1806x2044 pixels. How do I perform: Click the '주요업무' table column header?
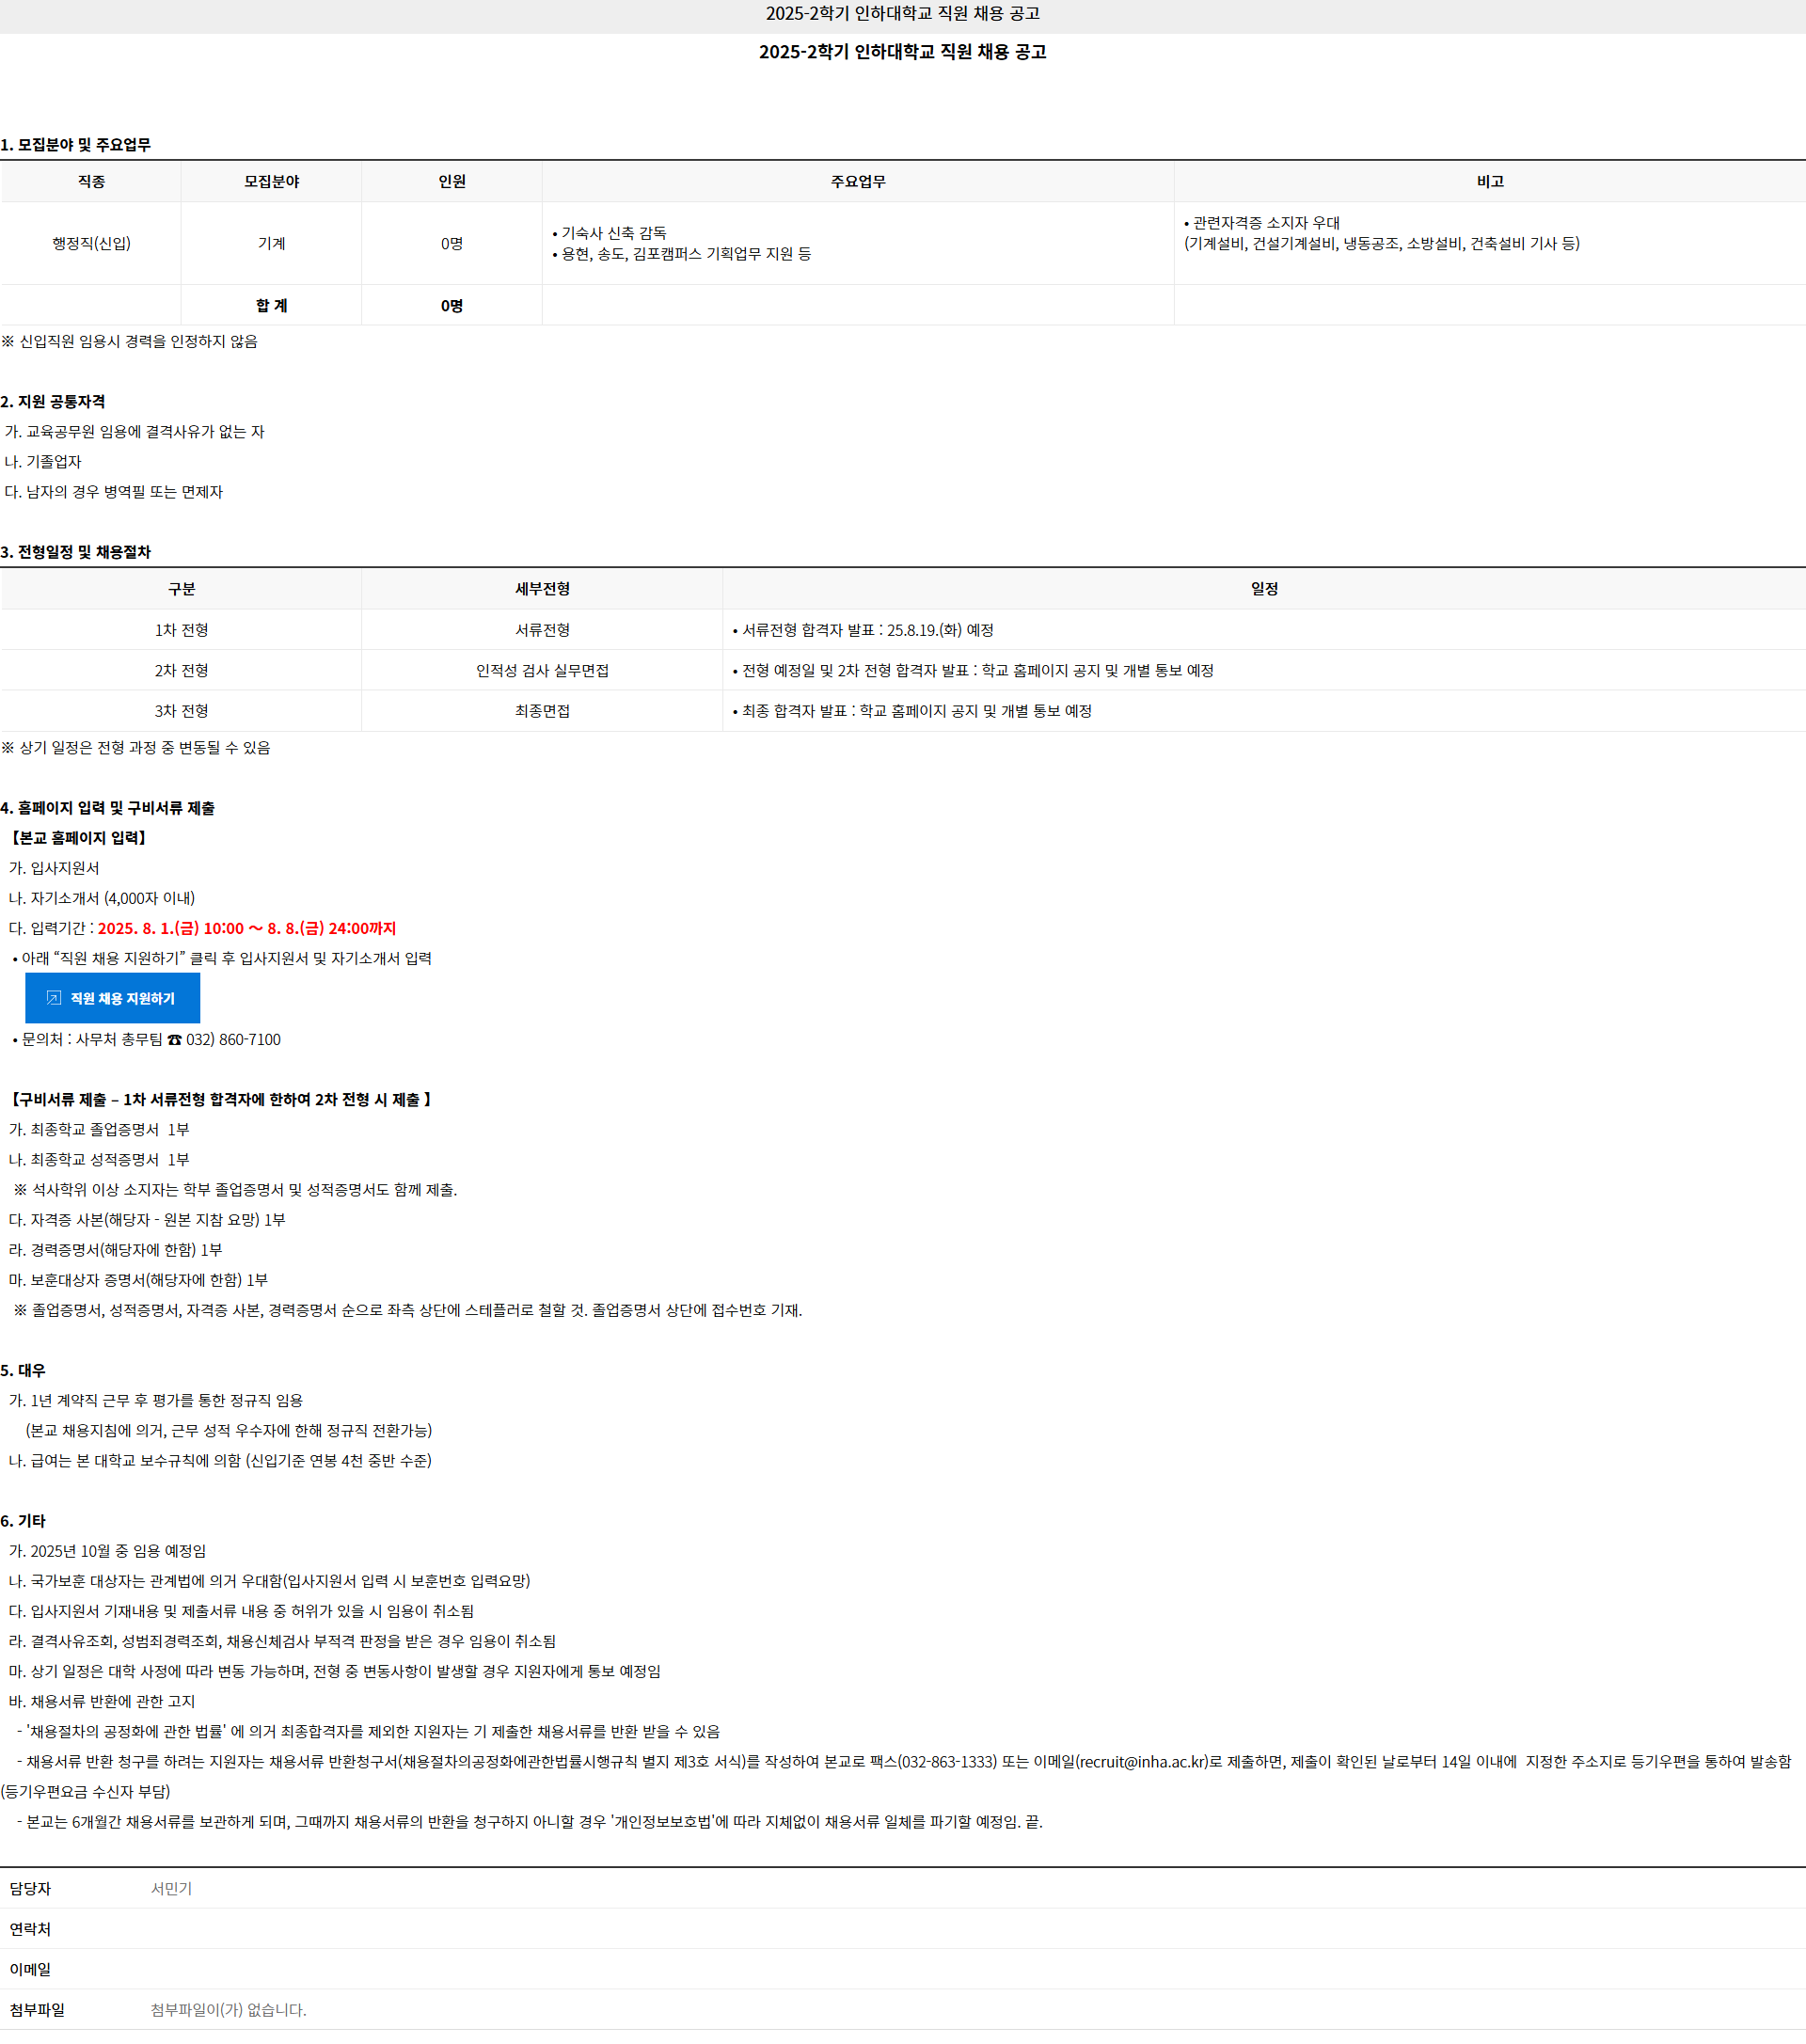click(x=858, y=182)
